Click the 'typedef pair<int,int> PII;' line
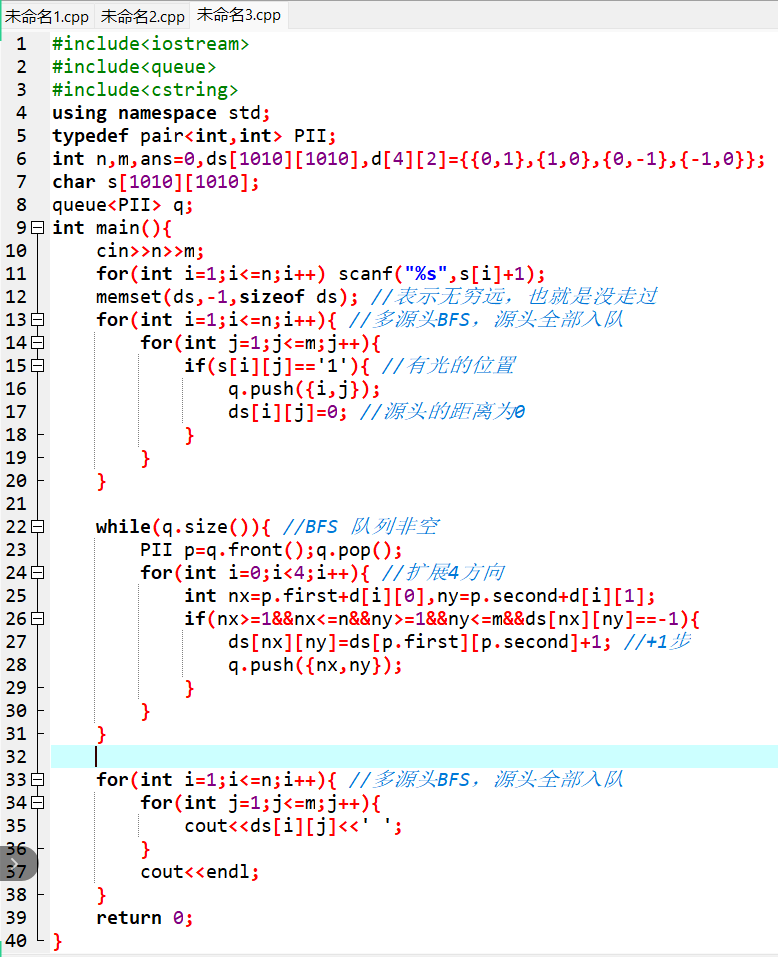This screenshot has width=778, height=957. coord(193,135)
